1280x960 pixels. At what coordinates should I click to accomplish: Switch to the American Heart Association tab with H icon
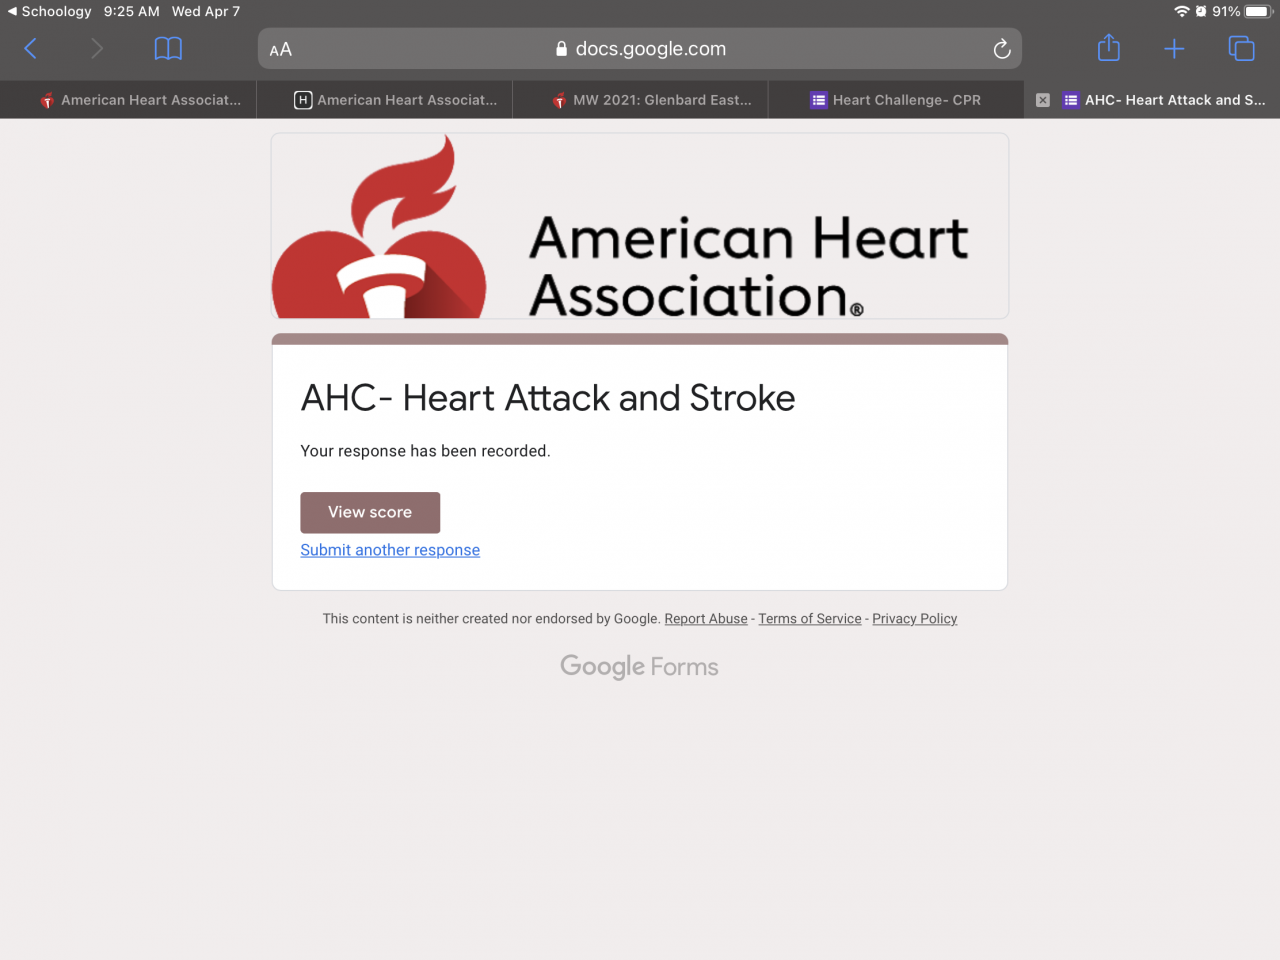click(384, 100)
